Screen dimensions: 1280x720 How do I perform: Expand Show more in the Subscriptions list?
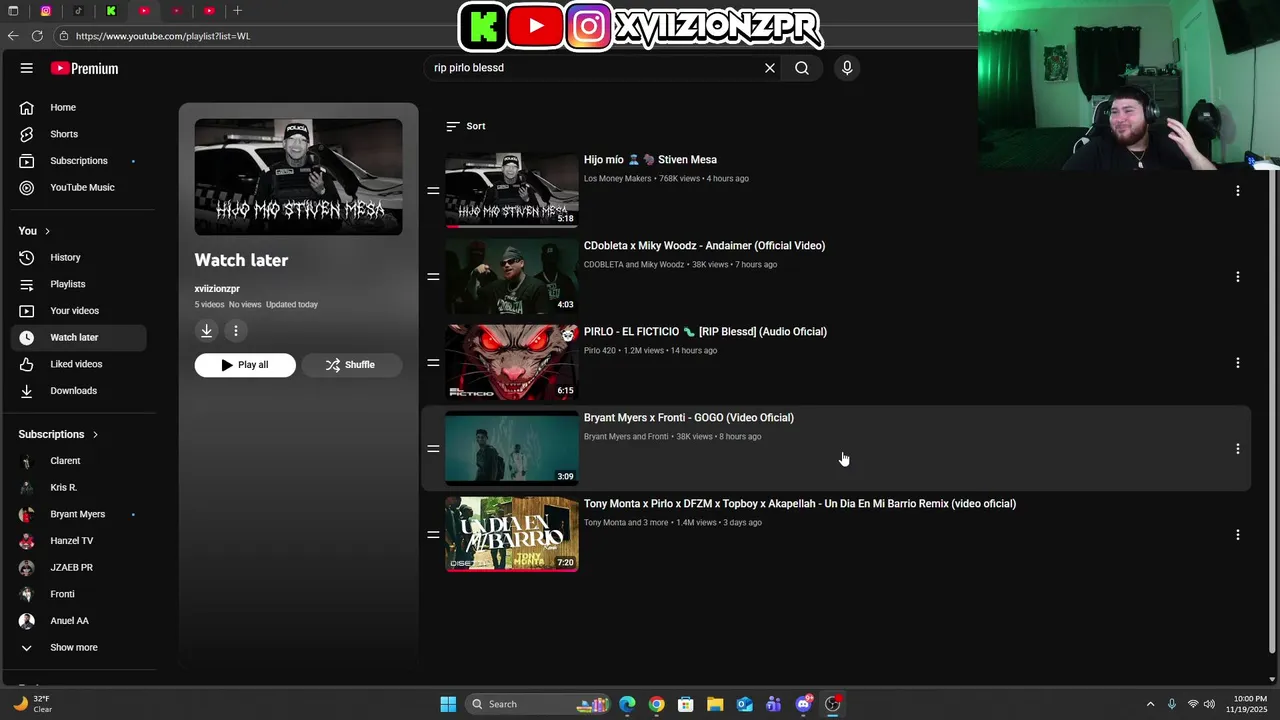[x=79, y=647]
